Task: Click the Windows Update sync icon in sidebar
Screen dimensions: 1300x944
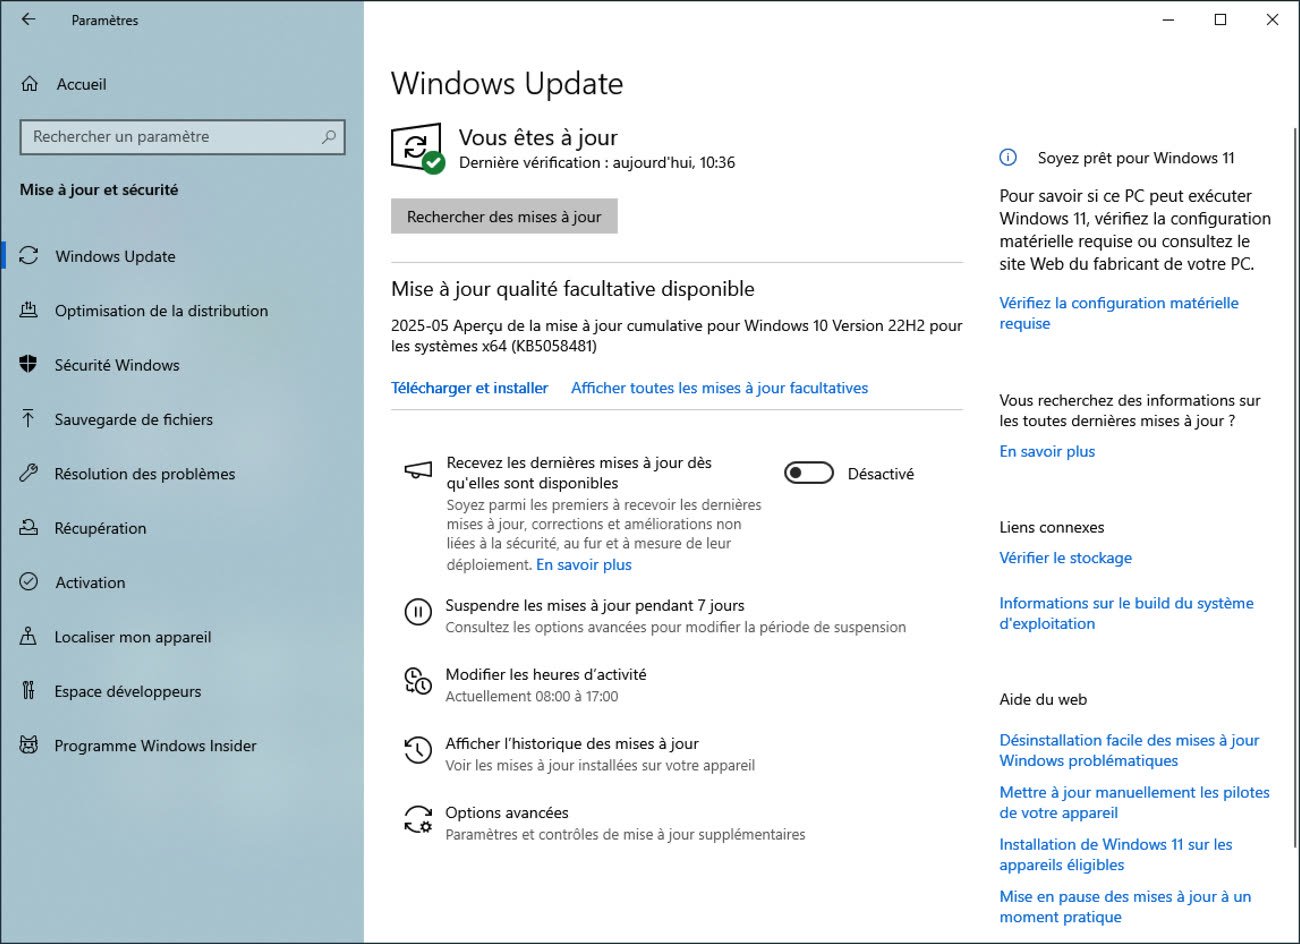Action: click(29, 256)
